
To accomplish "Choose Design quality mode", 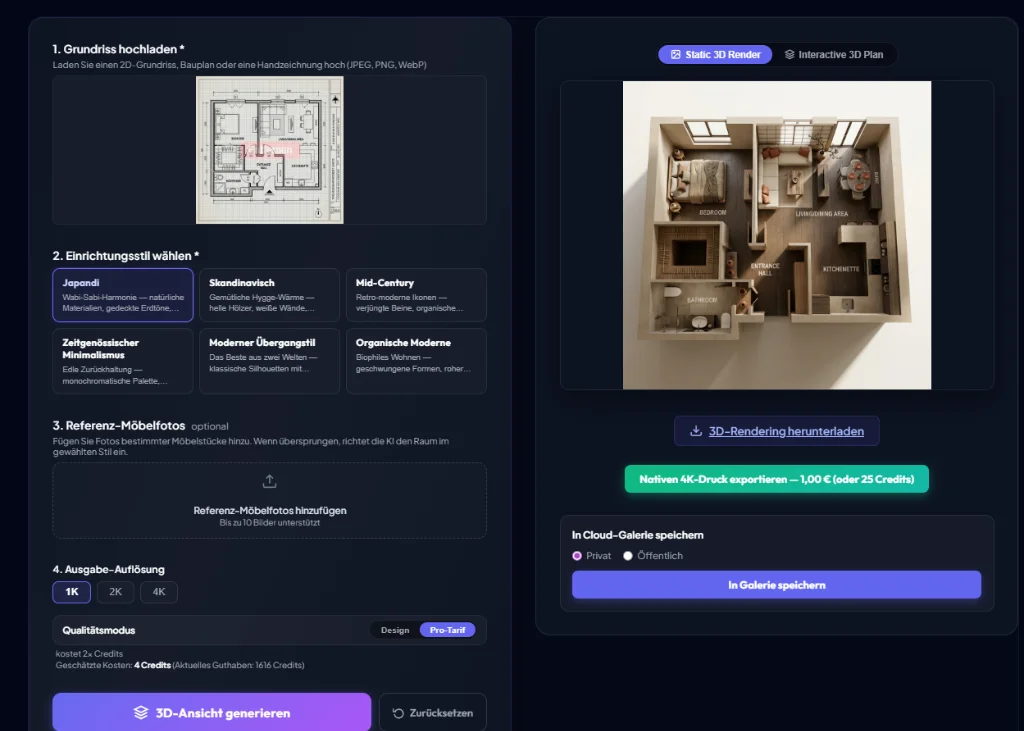I will (x=395, y=630).
